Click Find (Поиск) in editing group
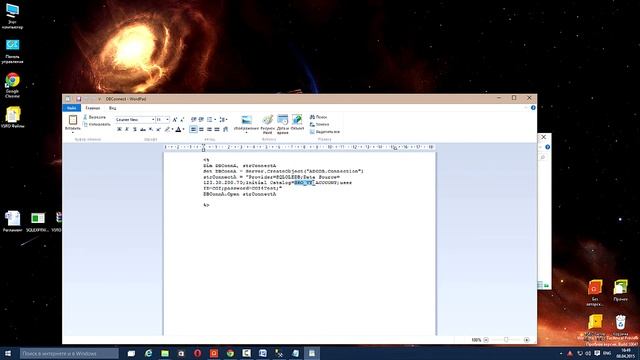 (318, 117)
